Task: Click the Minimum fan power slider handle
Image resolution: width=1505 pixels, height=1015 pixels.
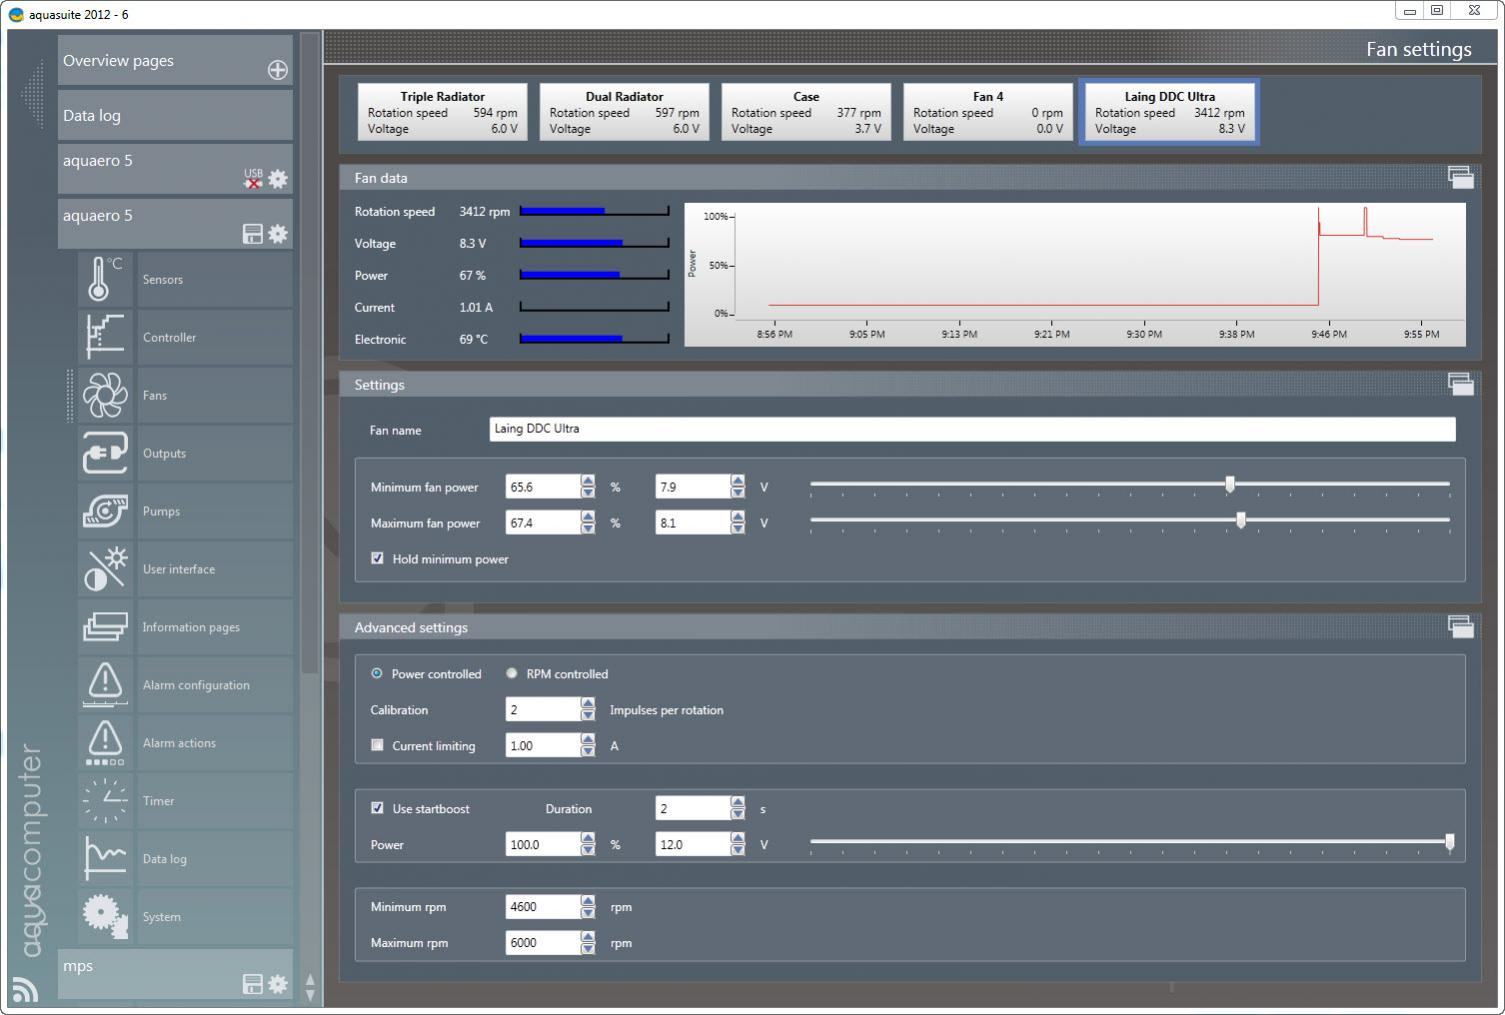Action: click(1230, 484)
